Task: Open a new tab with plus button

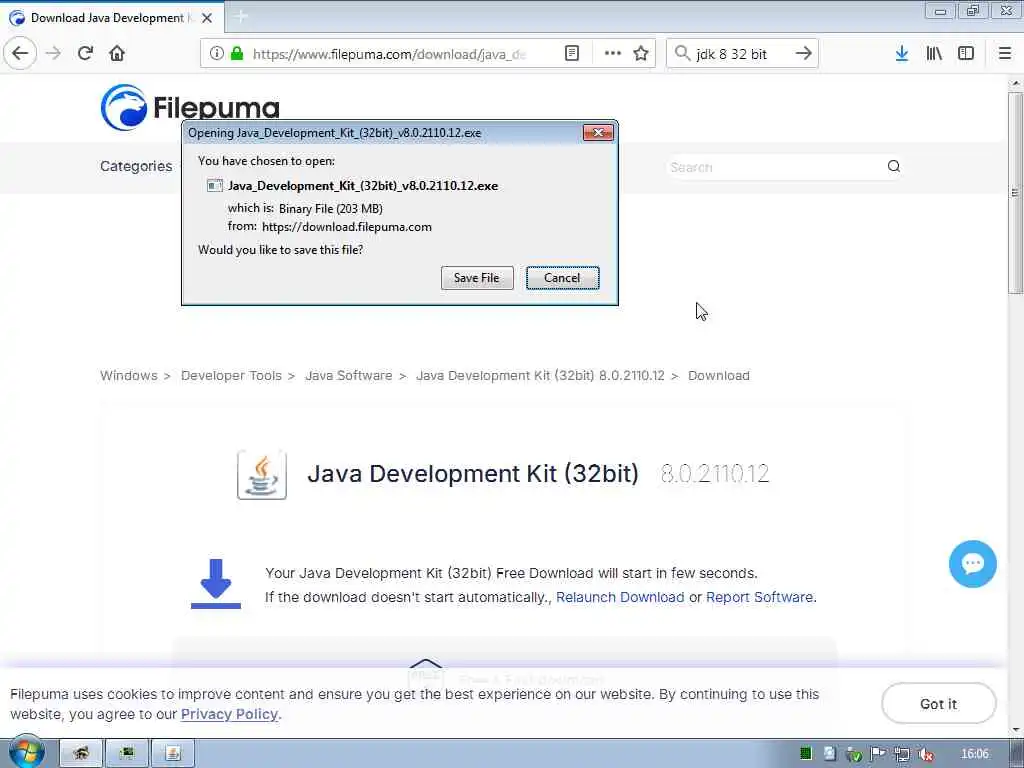Action: click(241, 17)
